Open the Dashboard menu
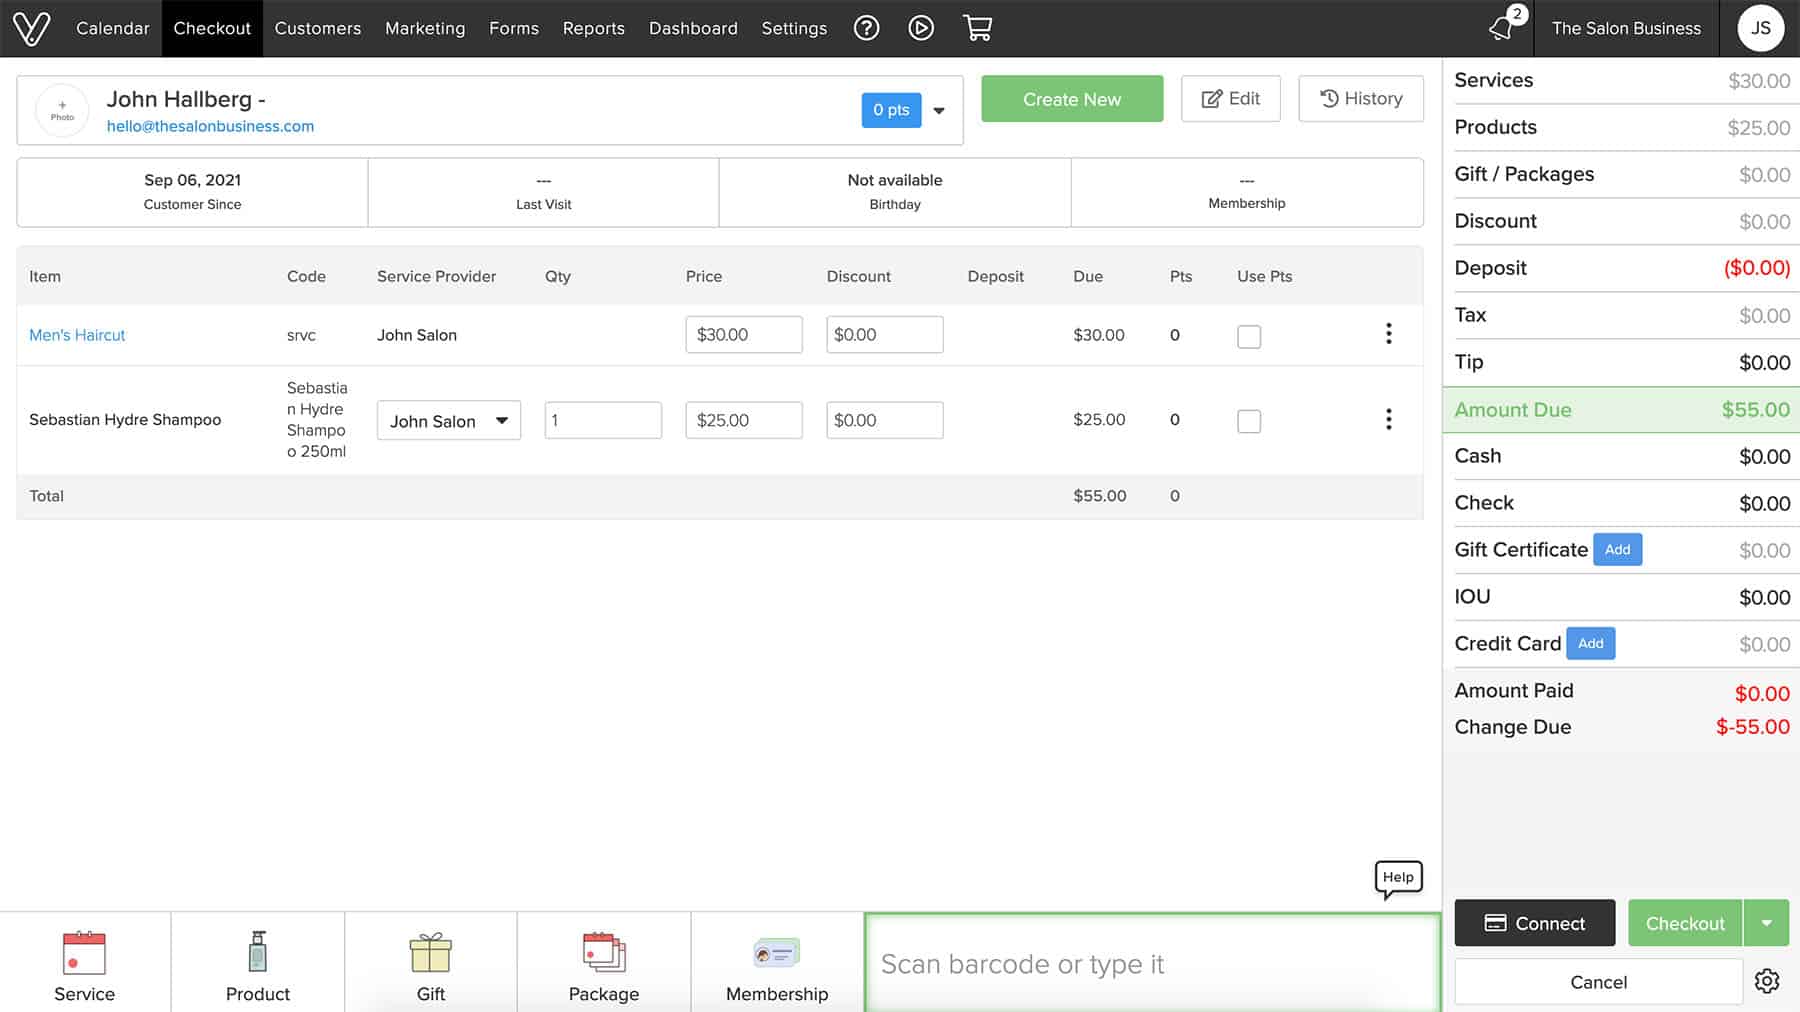 pyautogui.click(x=693, y=28)
